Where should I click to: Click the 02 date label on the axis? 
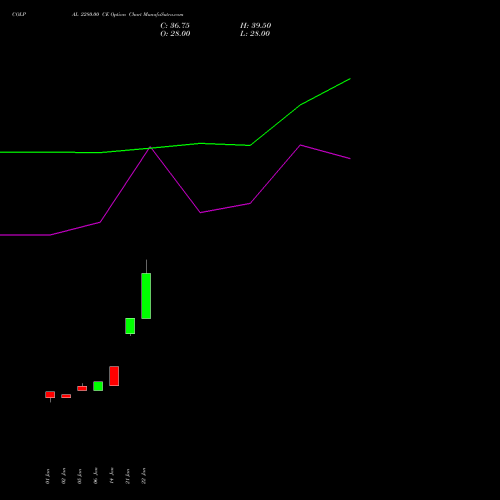63,476
